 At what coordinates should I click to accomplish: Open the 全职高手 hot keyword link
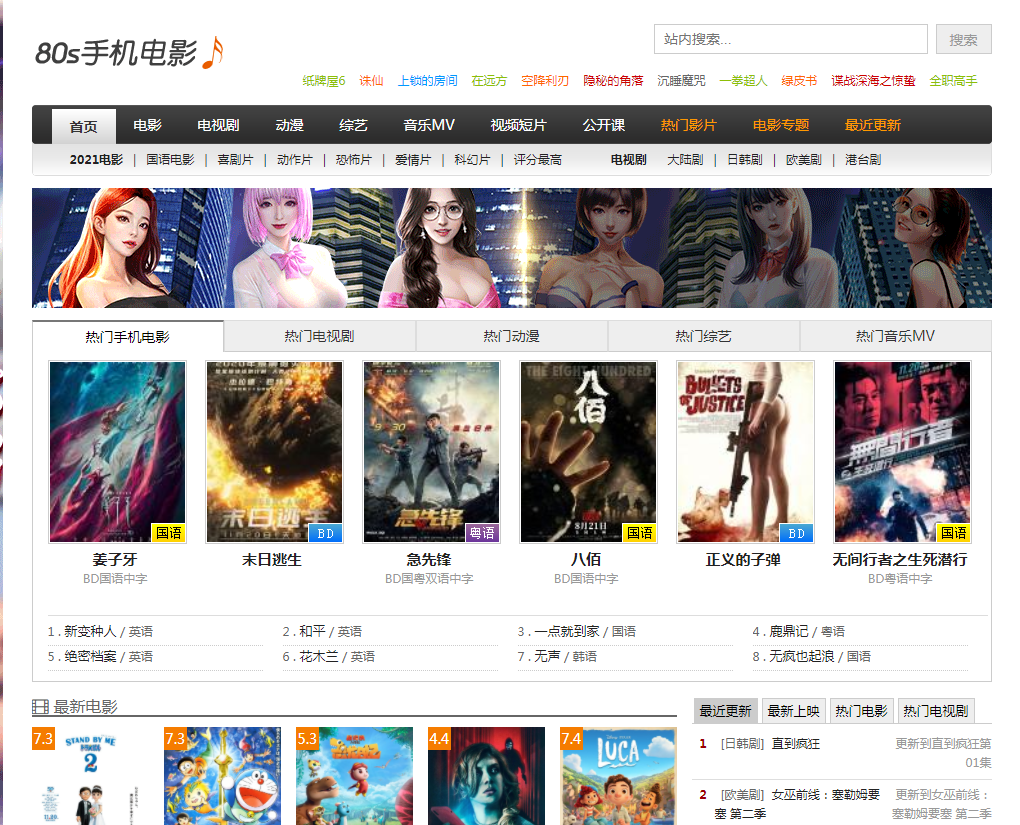(x=953, y=81)
